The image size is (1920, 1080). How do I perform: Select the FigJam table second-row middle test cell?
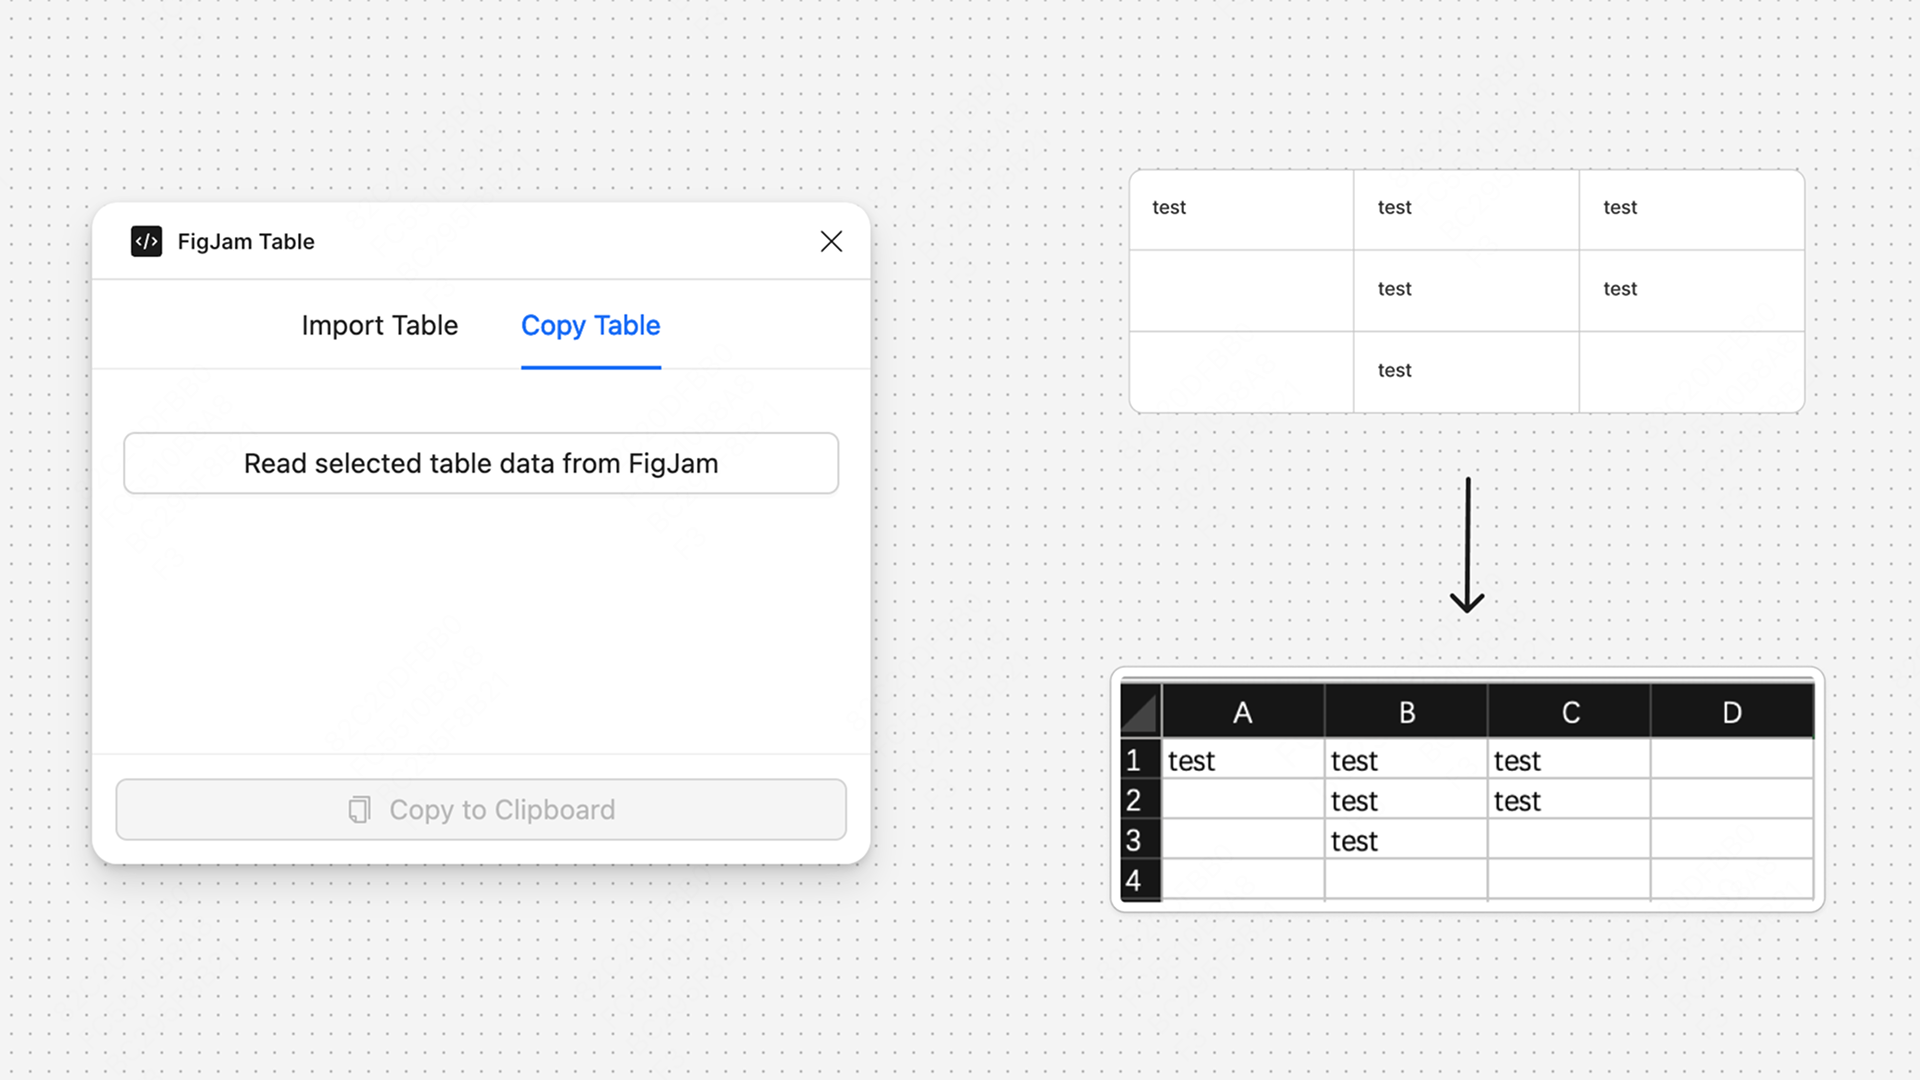coord(1467,290)
